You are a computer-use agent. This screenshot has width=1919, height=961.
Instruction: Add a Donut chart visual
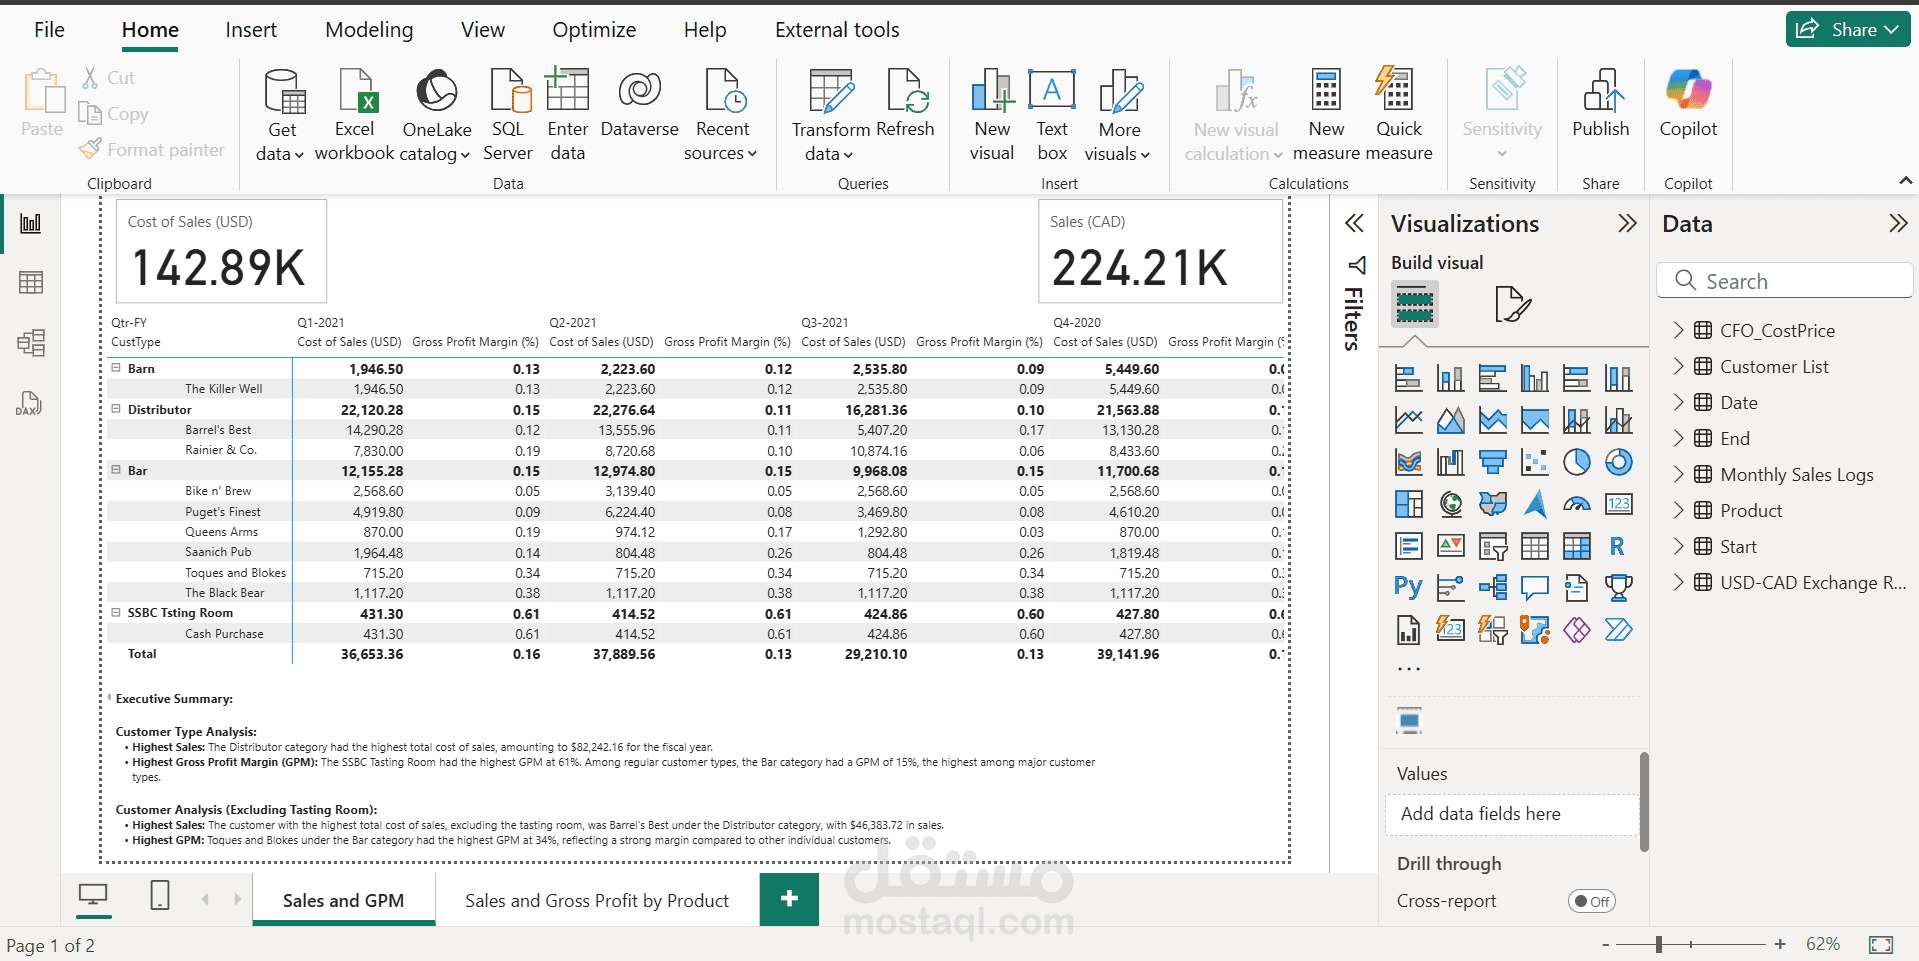pyautogui.click(x=1618, y=462)
